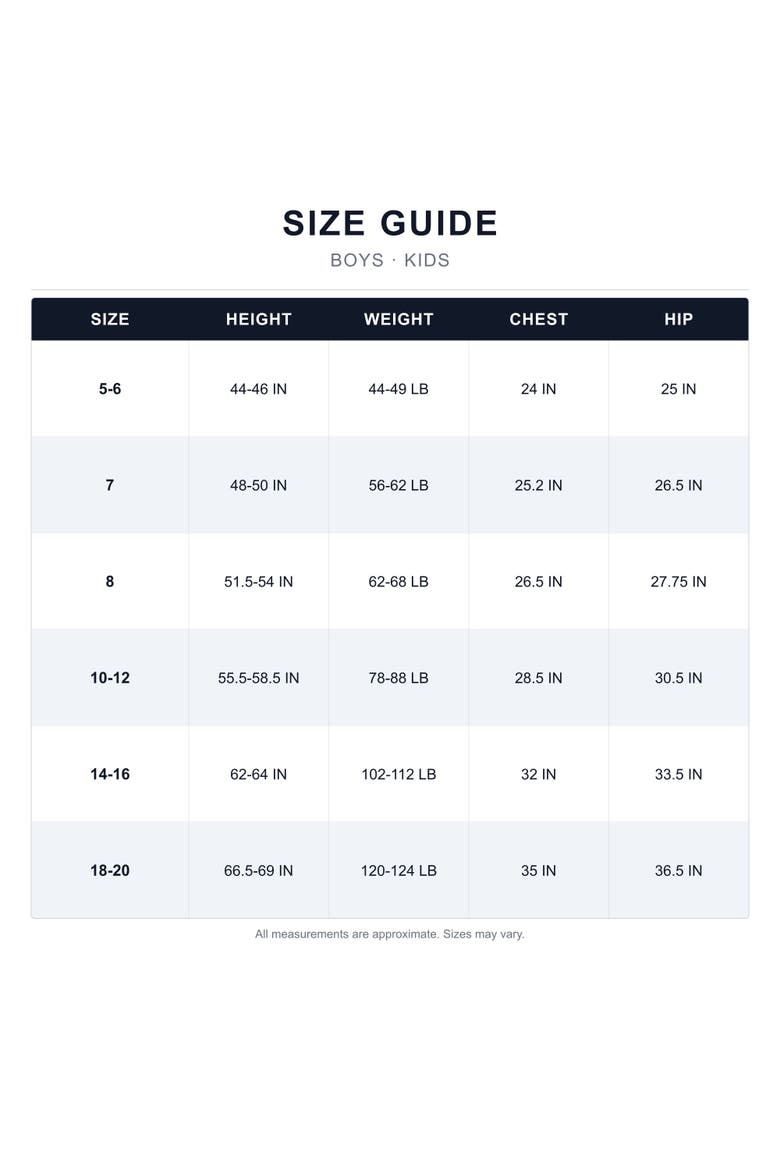Select the size 5-6 row label
The width and height of the screenshot is (780, 1170).
coord(110,389)
